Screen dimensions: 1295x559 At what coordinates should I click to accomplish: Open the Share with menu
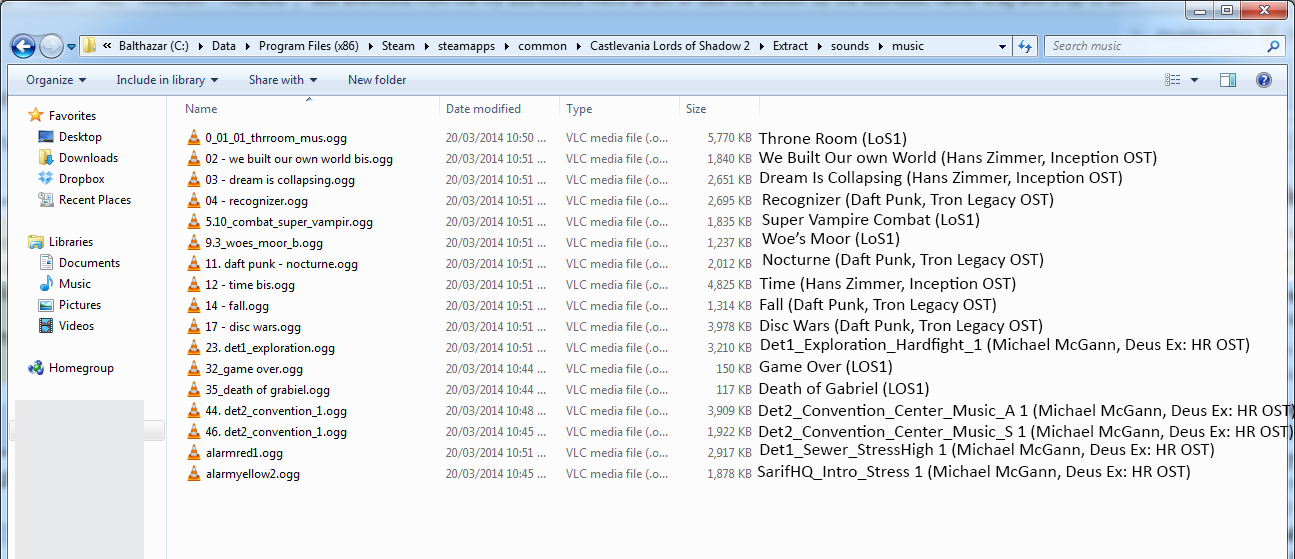283,80
